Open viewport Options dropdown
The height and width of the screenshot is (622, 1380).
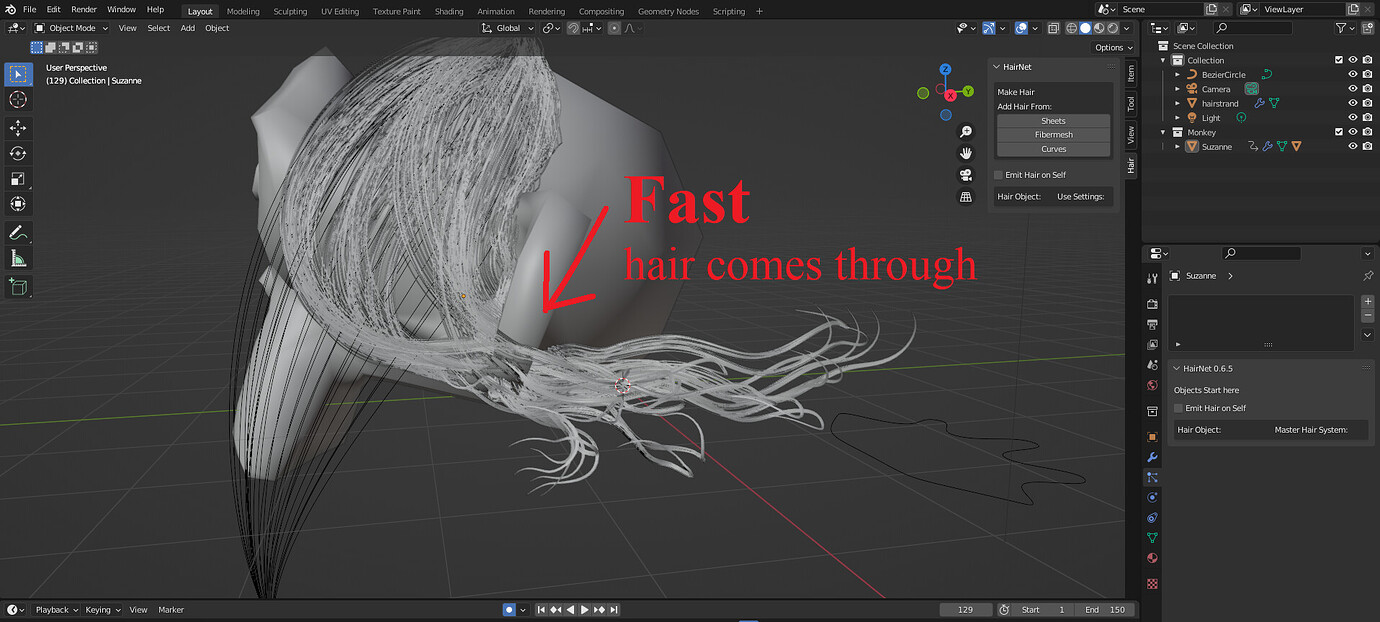[x=1113, y=47]
